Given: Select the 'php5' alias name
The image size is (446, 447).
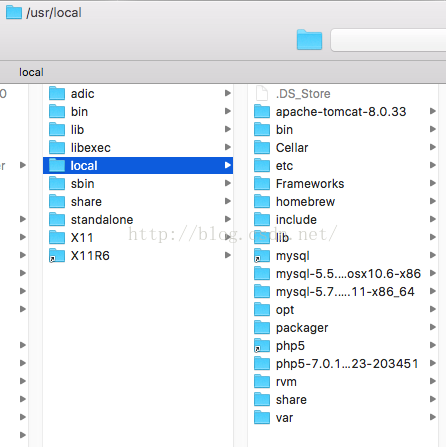Looking at the screenshot, I should 290,346.
